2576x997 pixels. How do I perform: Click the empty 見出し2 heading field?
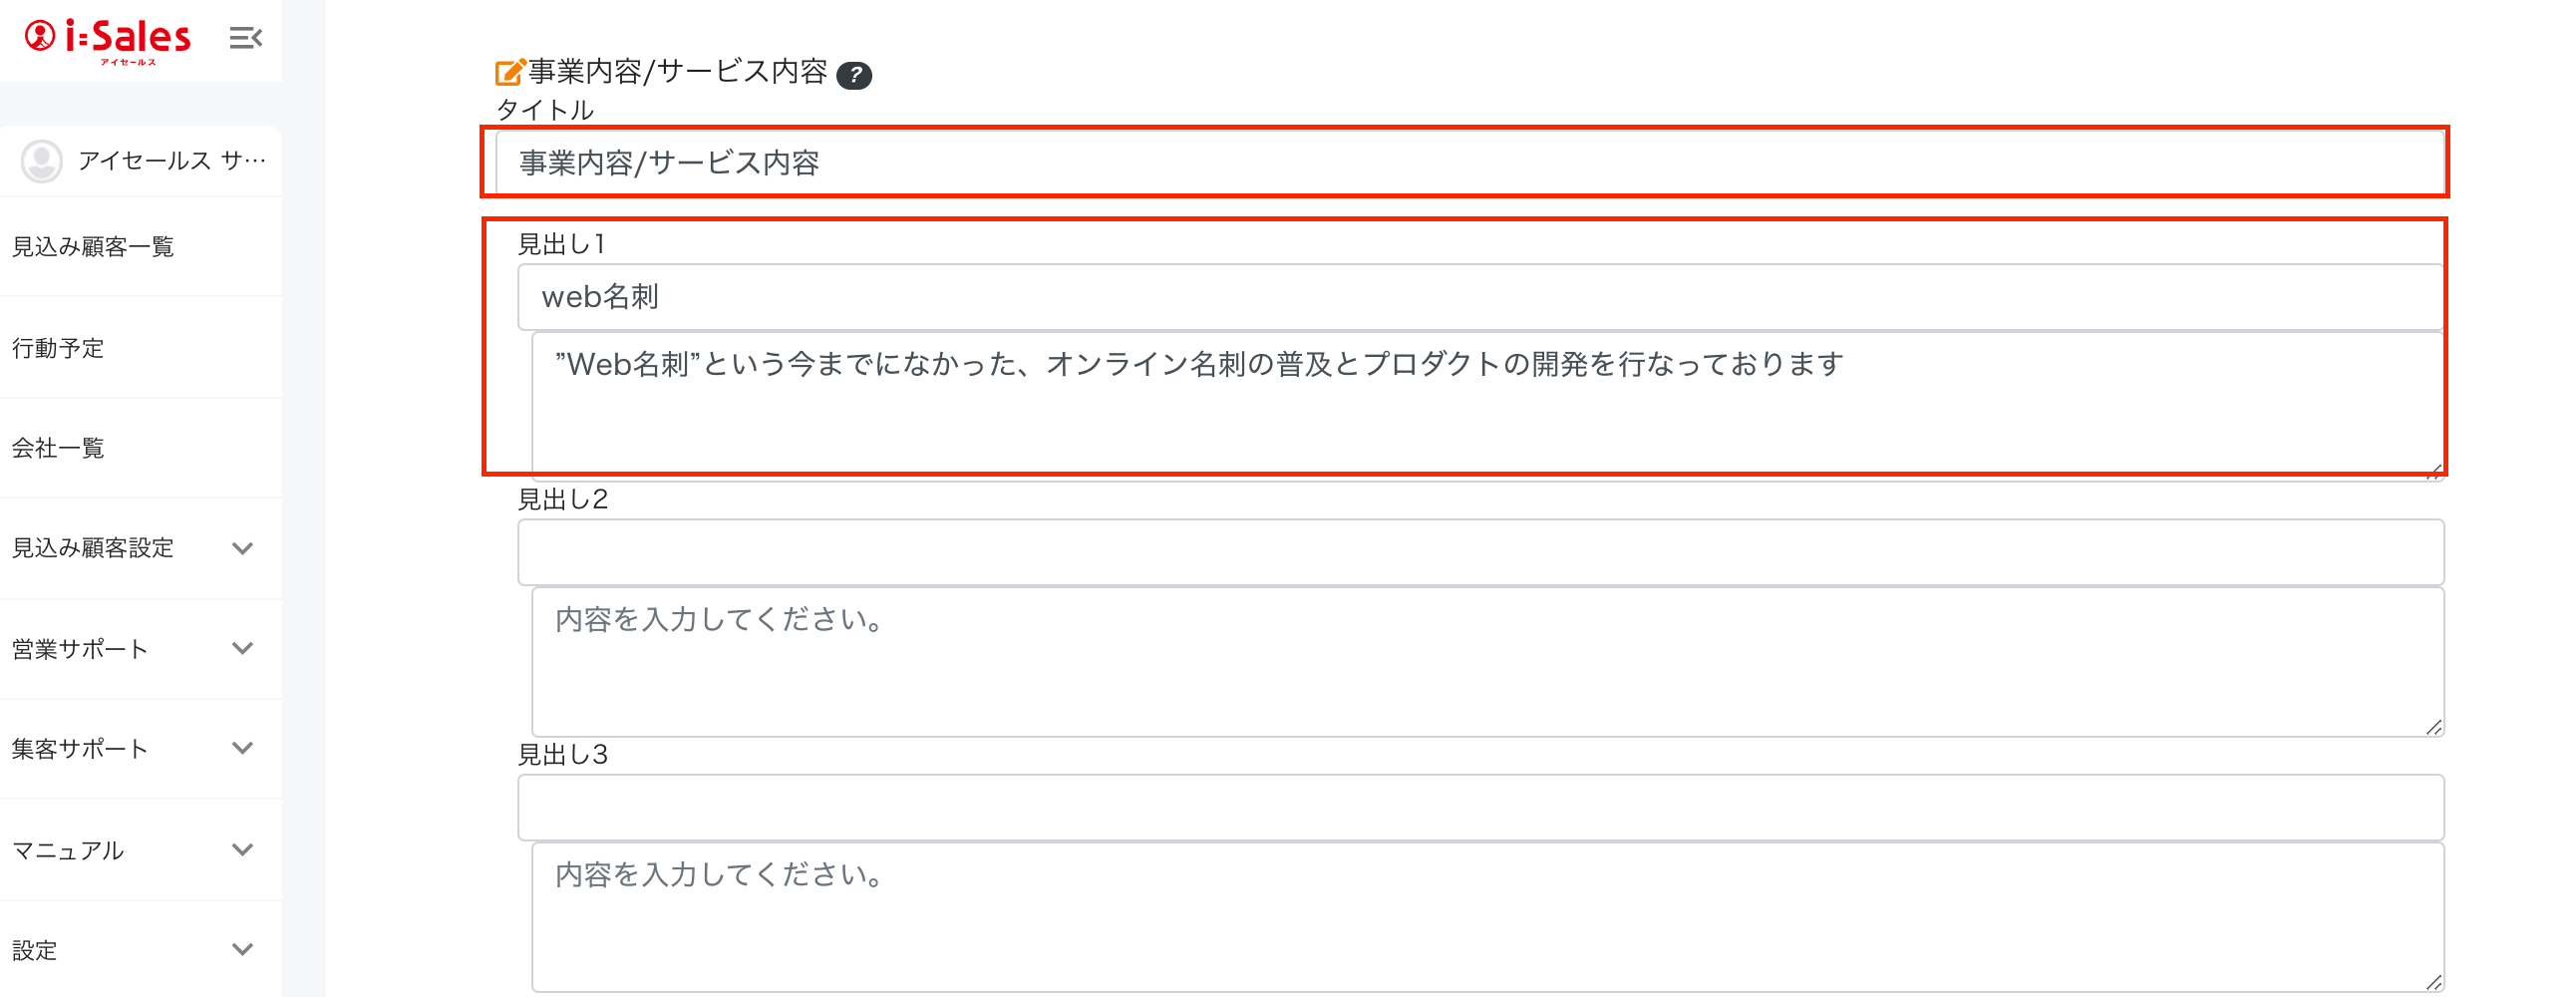click(x=1480, y=552)
